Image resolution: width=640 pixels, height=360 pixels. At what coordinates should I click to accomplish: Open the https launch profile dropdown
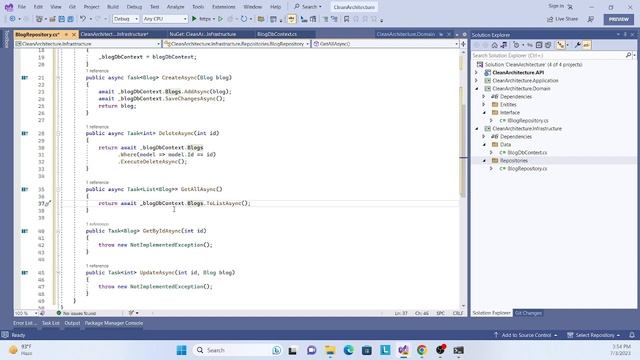pos(214,19)
